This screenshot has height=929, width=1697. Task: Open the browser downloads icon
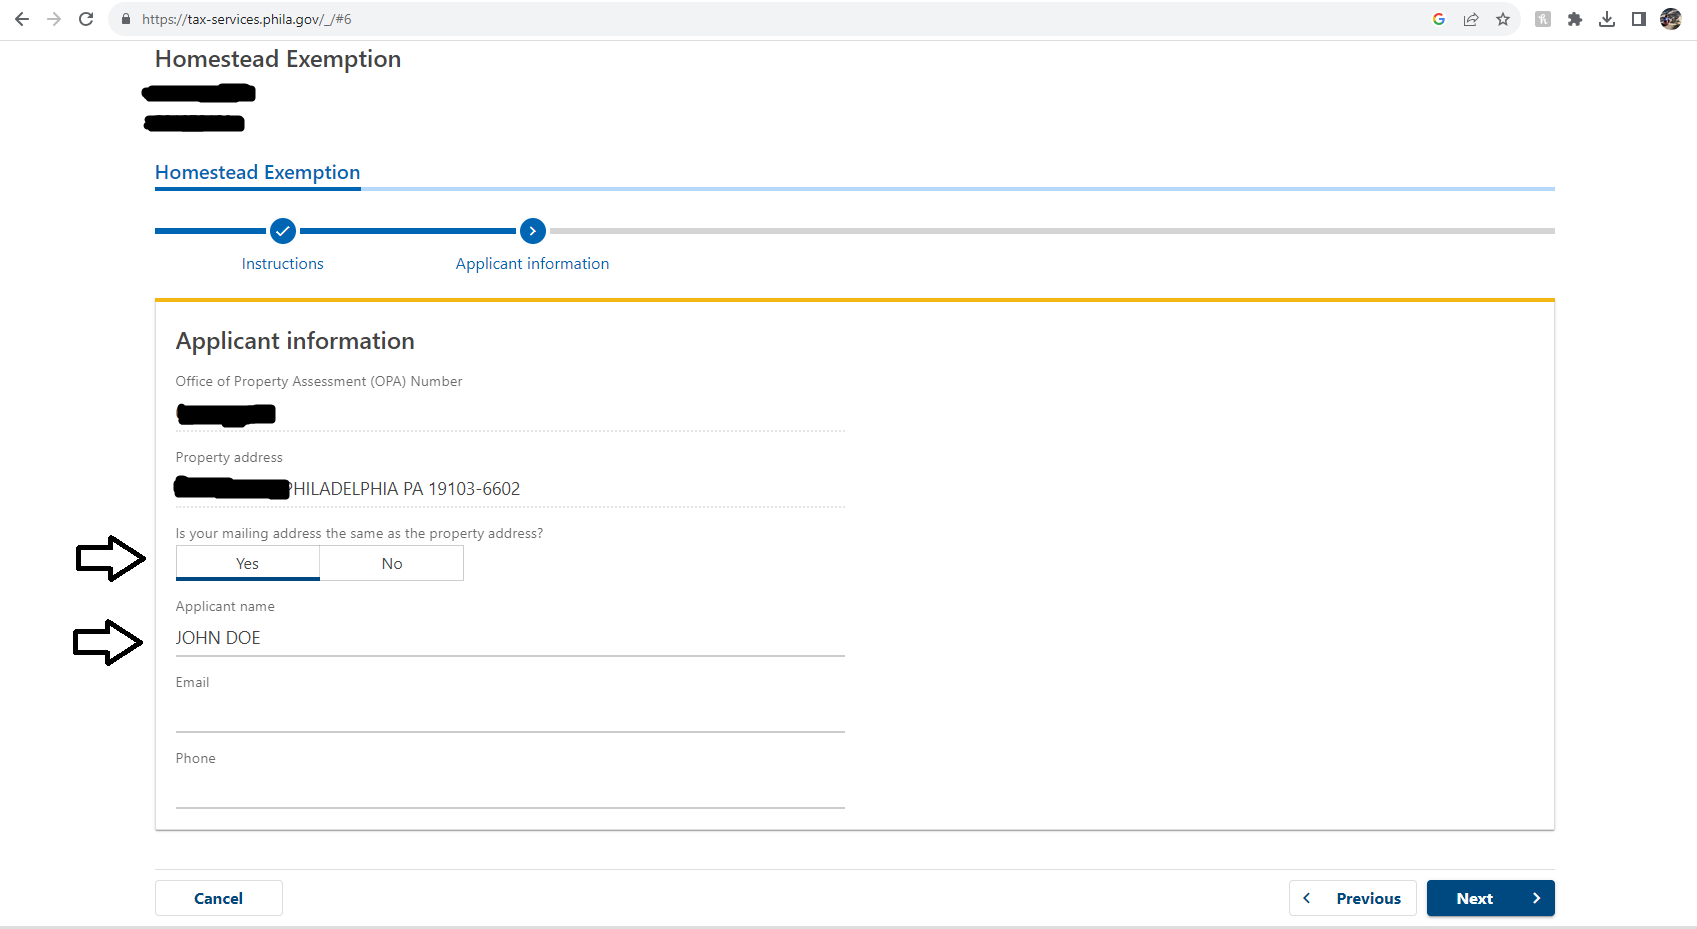(1607, 19)
